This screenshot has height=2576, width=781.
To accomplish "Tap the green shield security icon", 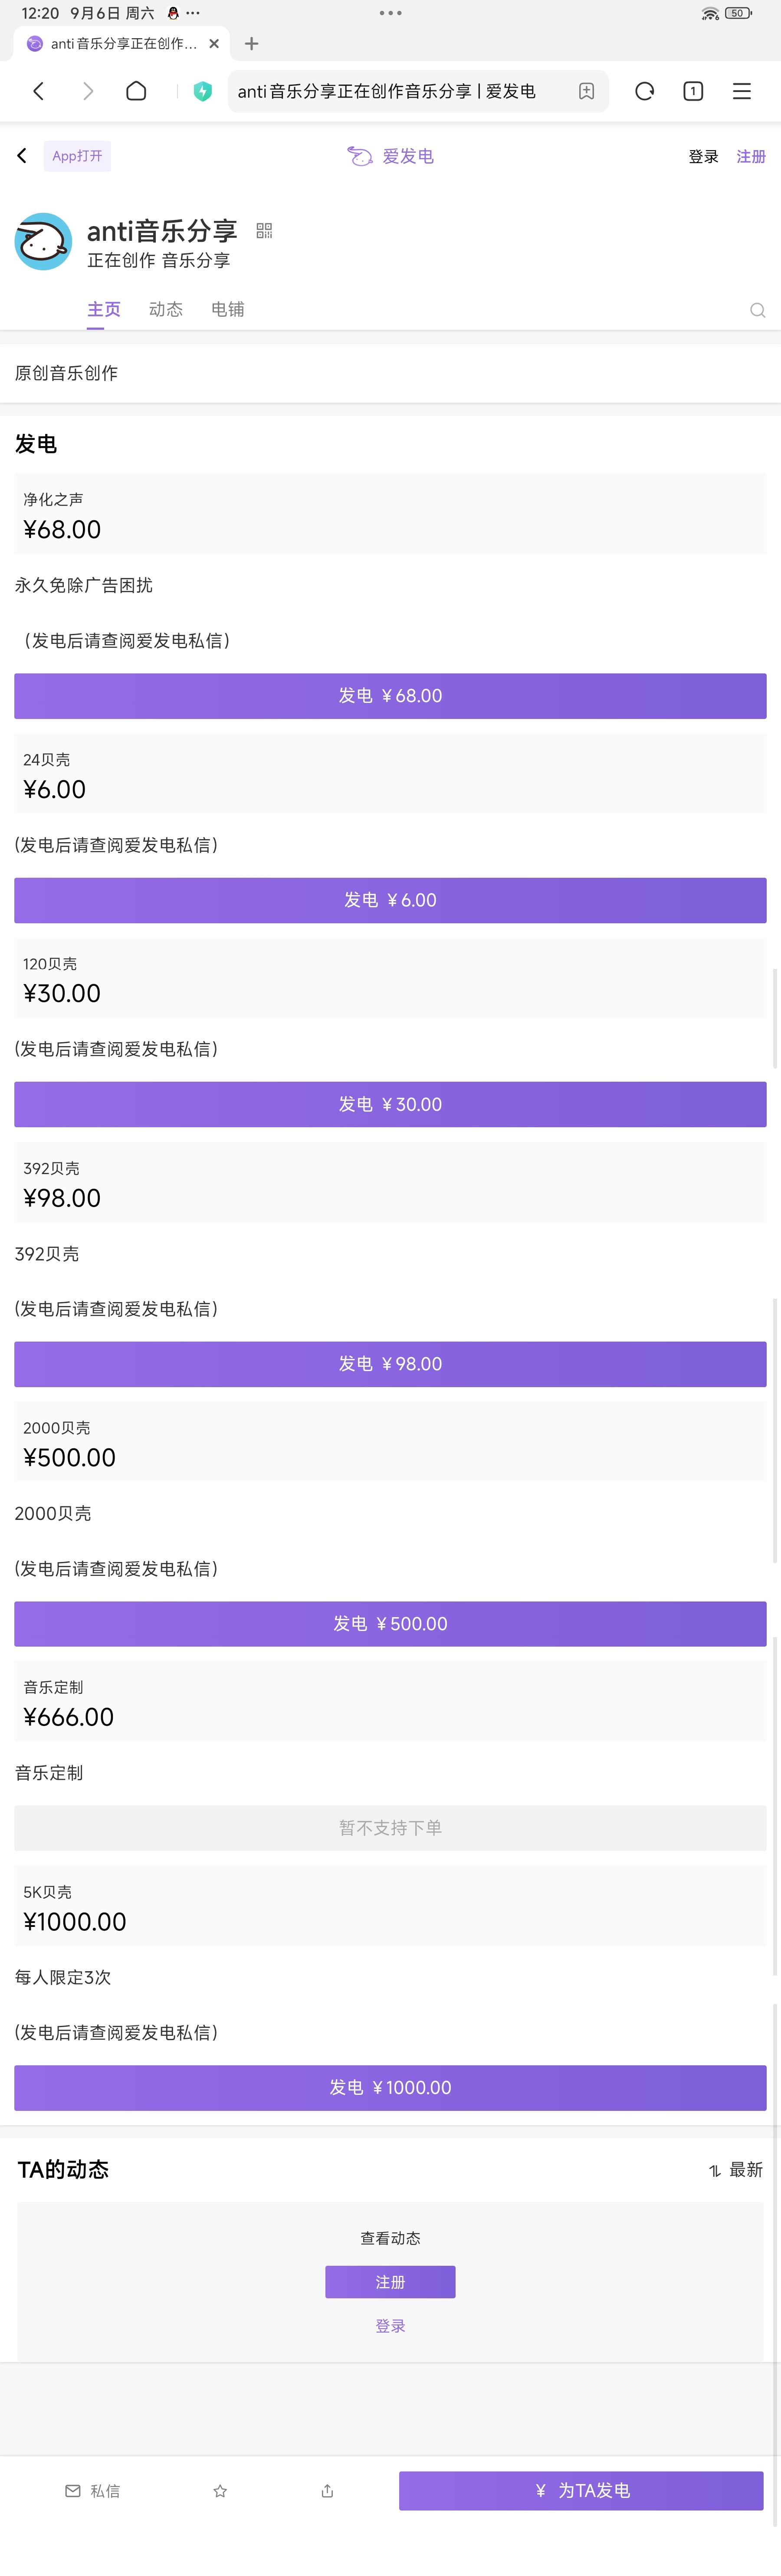I will click(202, 91).
